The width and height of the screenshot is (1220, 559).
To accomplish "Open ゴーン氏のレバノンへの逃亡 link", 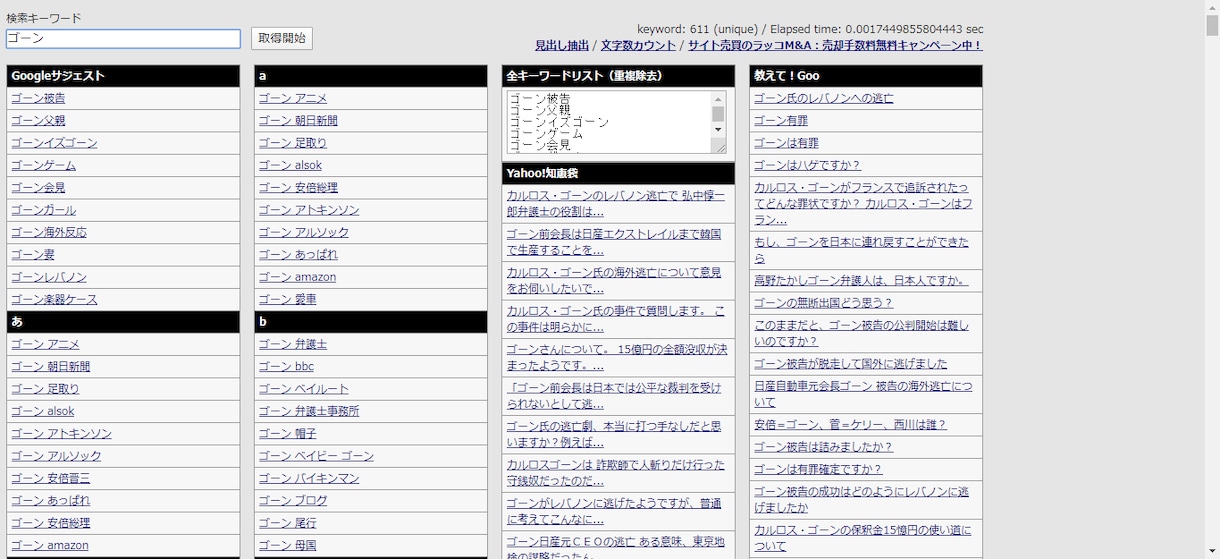I will click(x=824, y=98).
